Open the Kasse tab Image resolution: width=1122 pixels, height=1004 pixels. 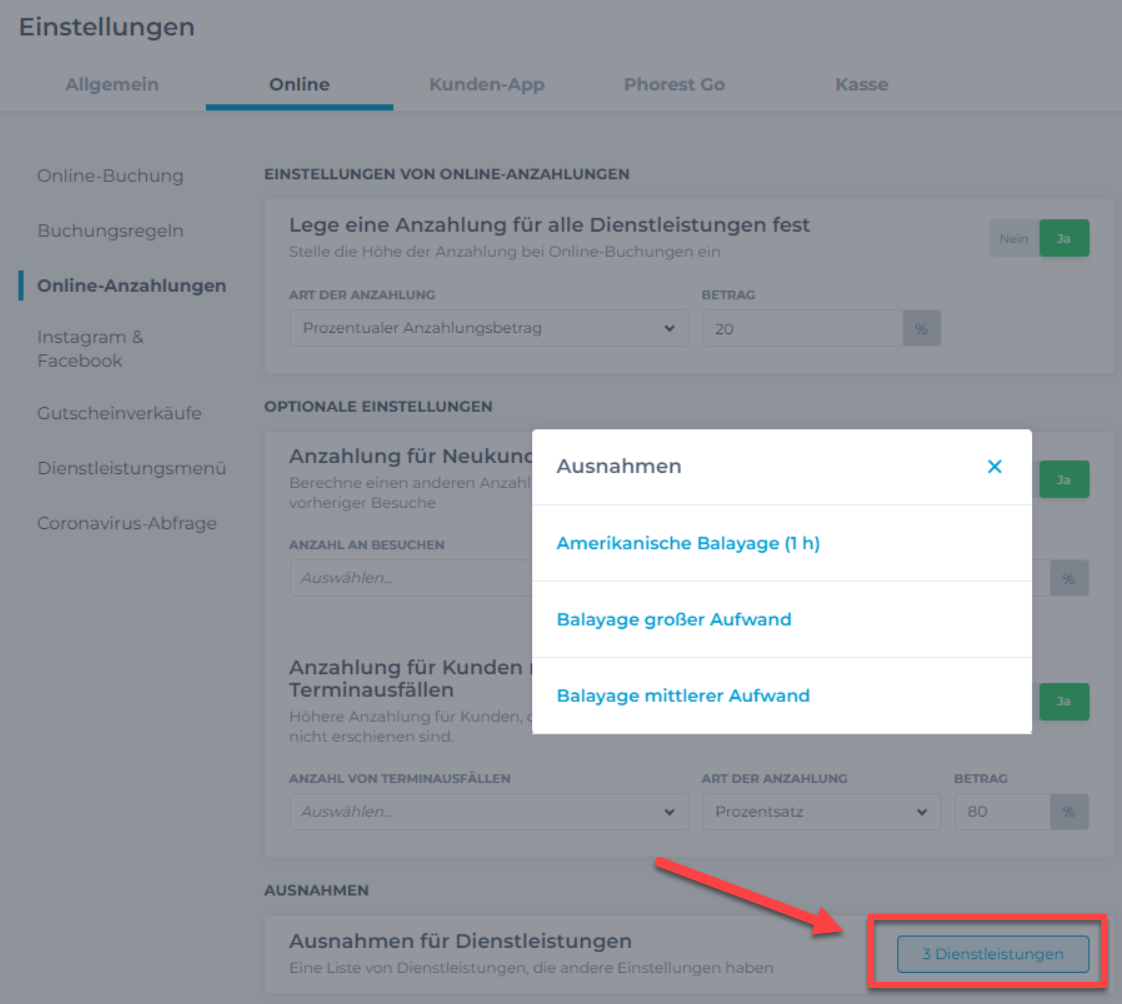coord(861,84)
